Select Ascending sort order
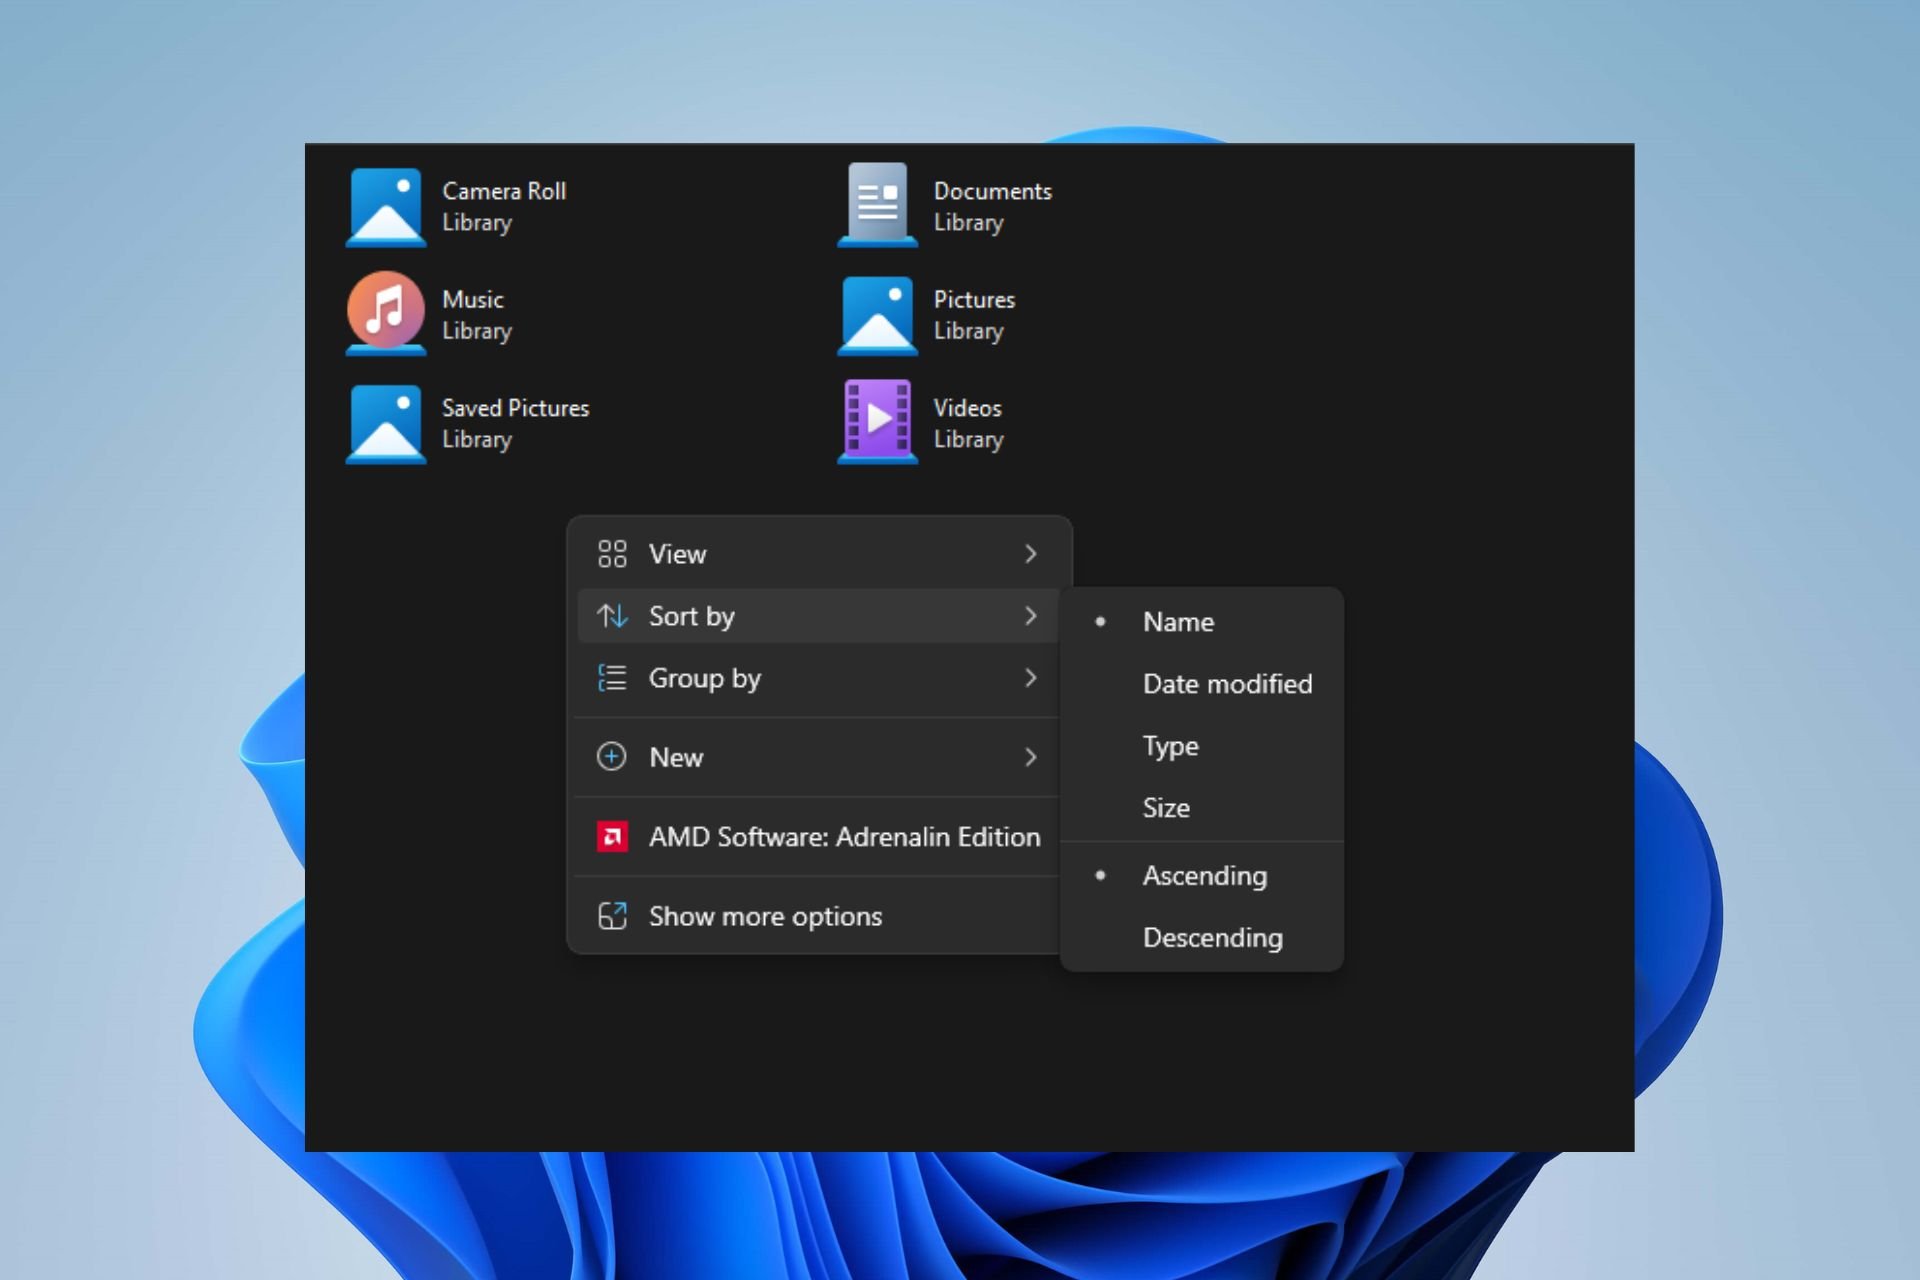Screen dimensions: 1920x1280 pyautogui.click(x=1204, y=874)
